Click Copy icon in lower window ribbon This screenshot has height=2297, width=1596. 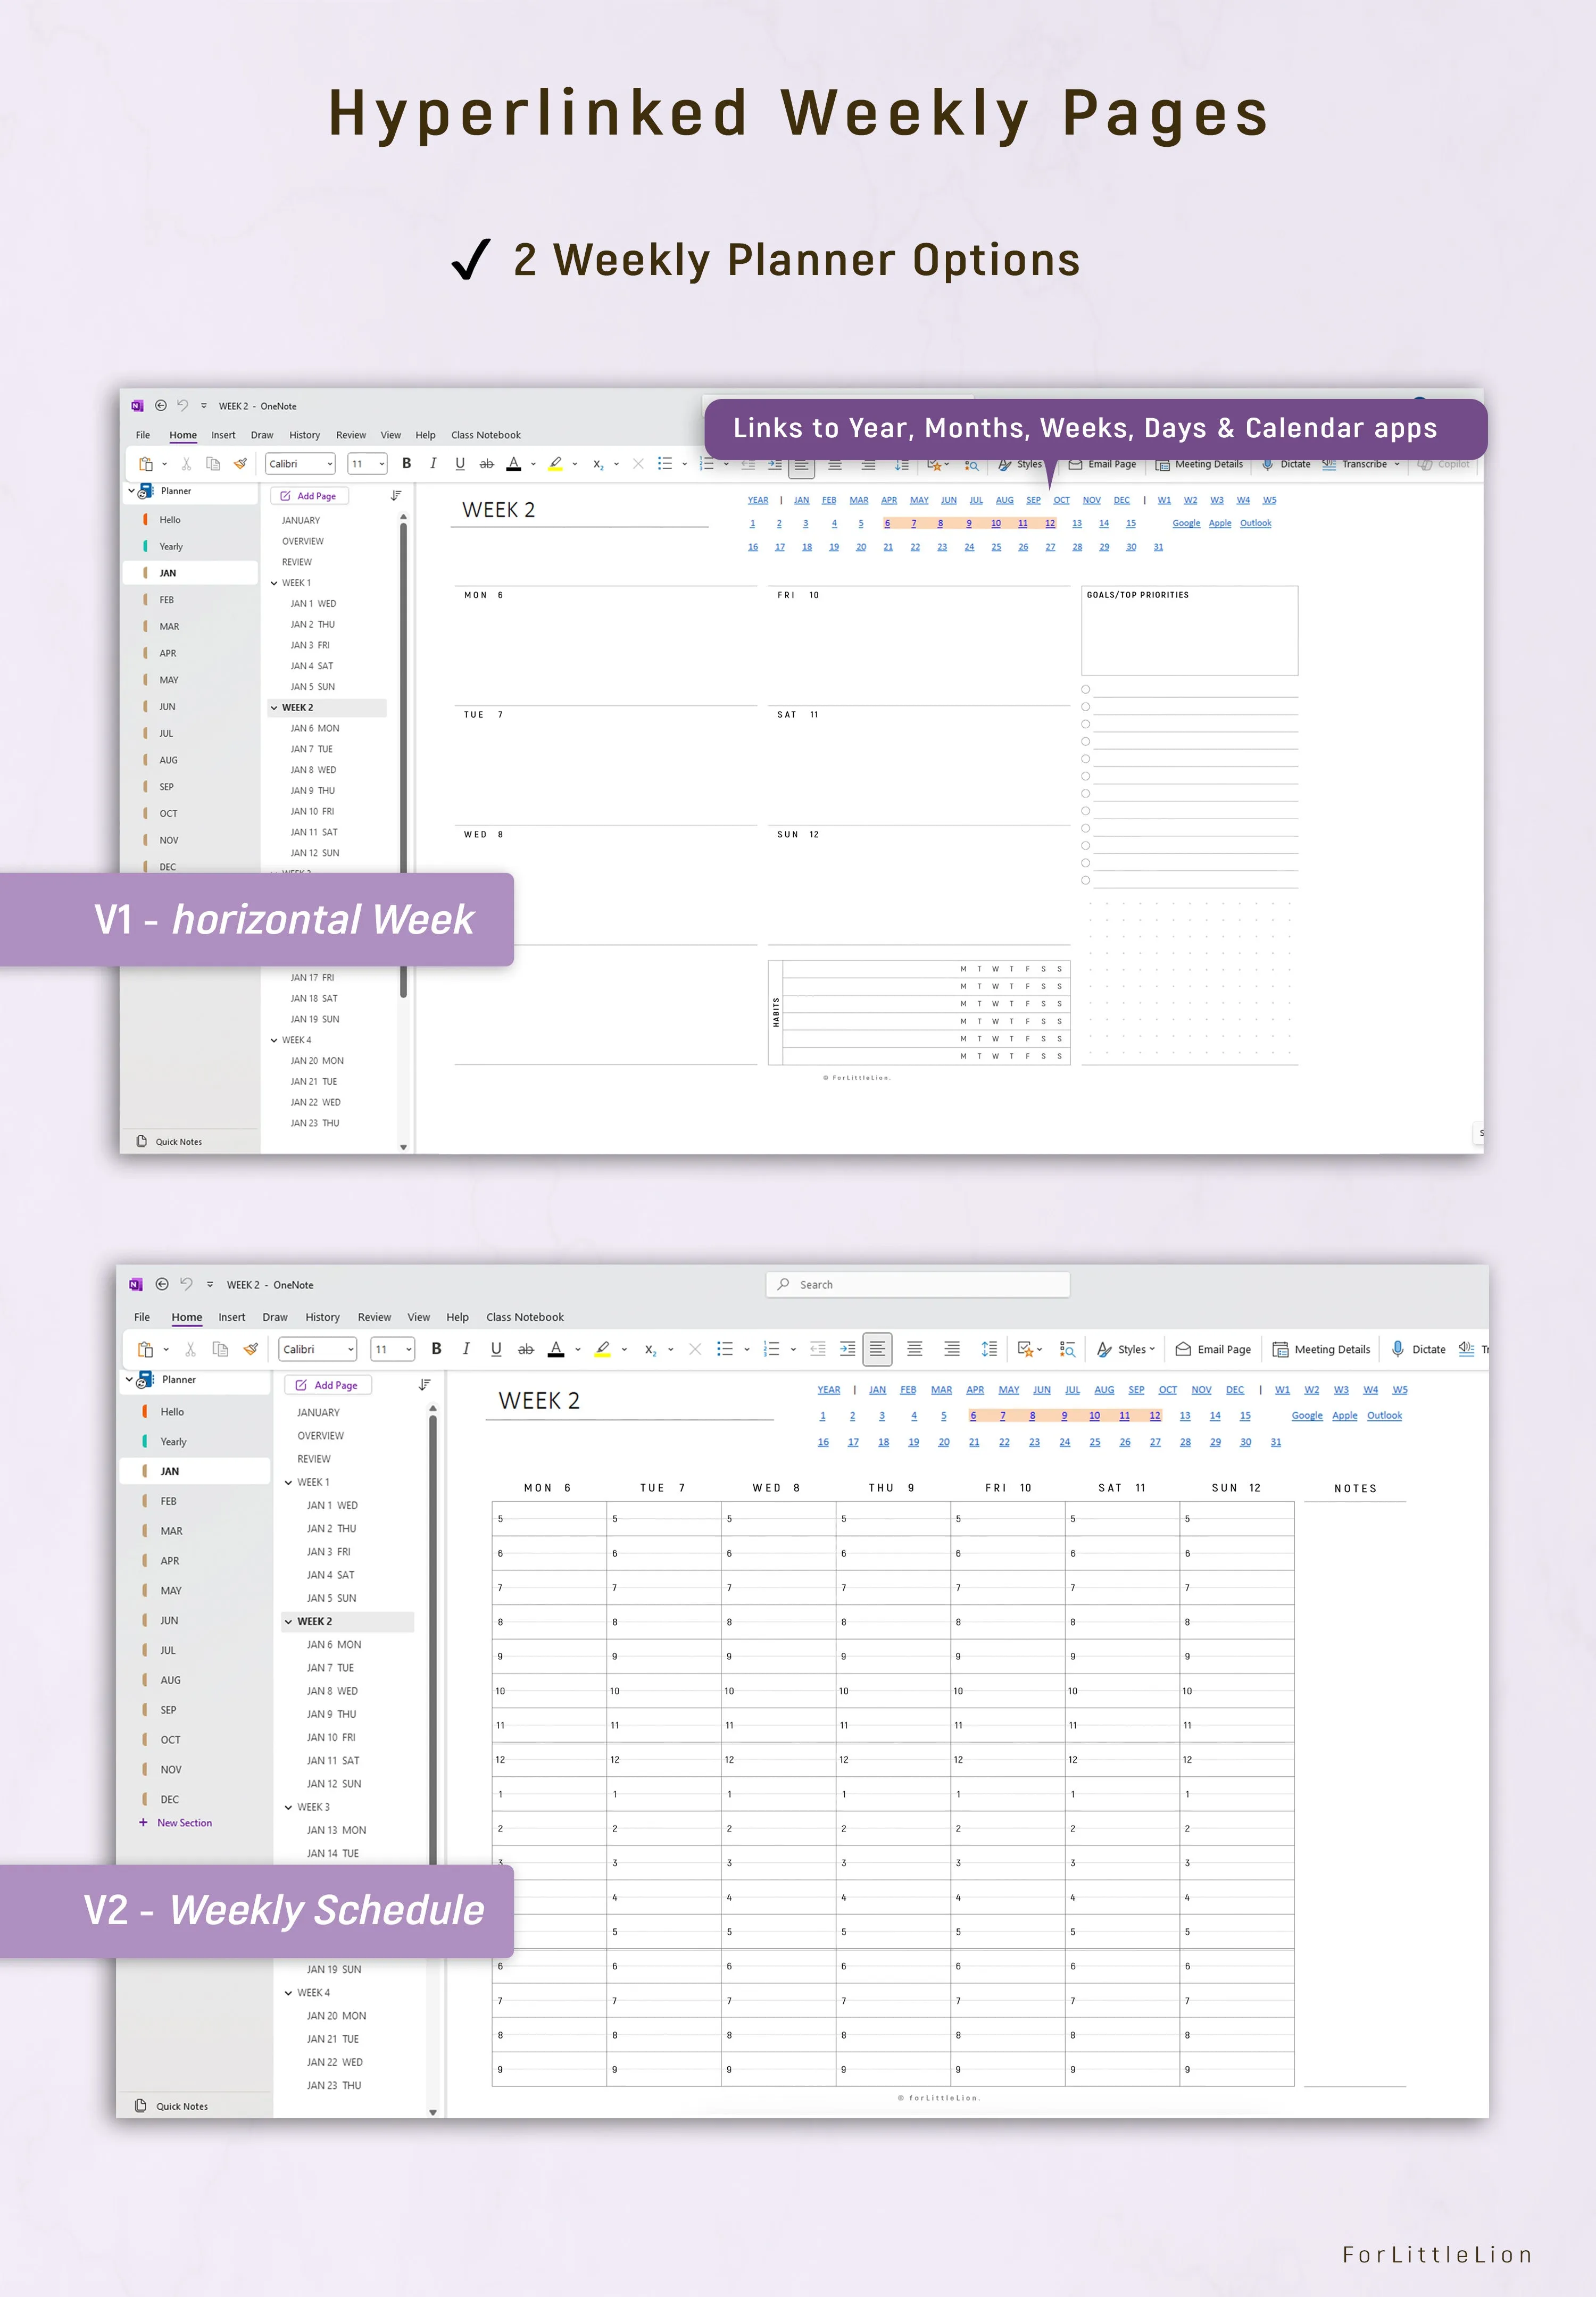click(220, 1349)
